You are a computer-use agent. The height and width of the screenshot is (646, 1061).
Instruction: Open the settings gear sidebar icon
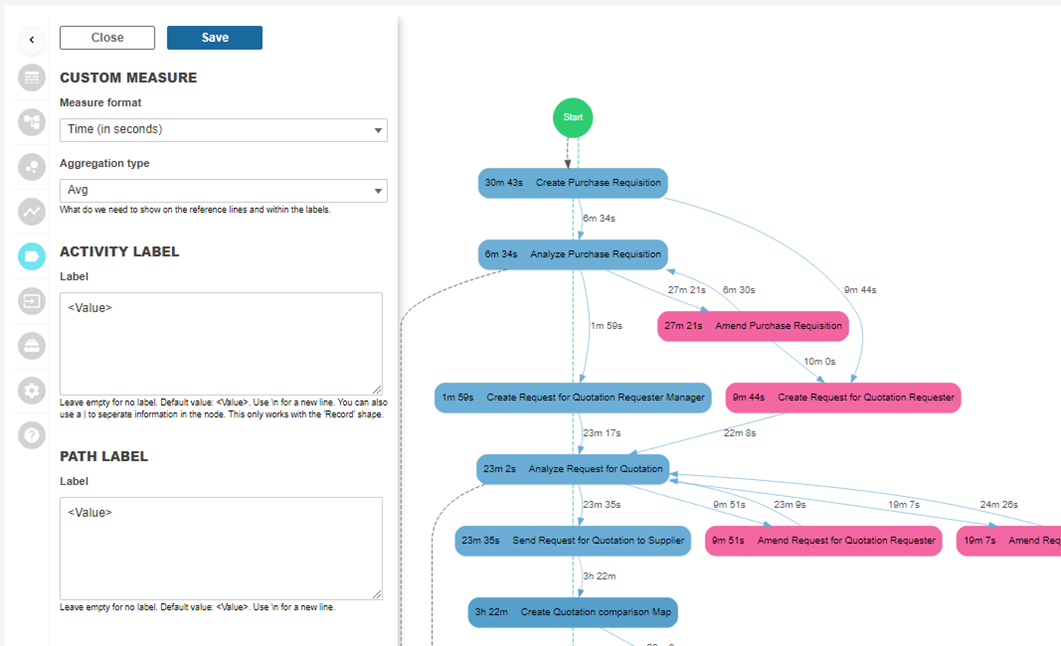point(32,390)
